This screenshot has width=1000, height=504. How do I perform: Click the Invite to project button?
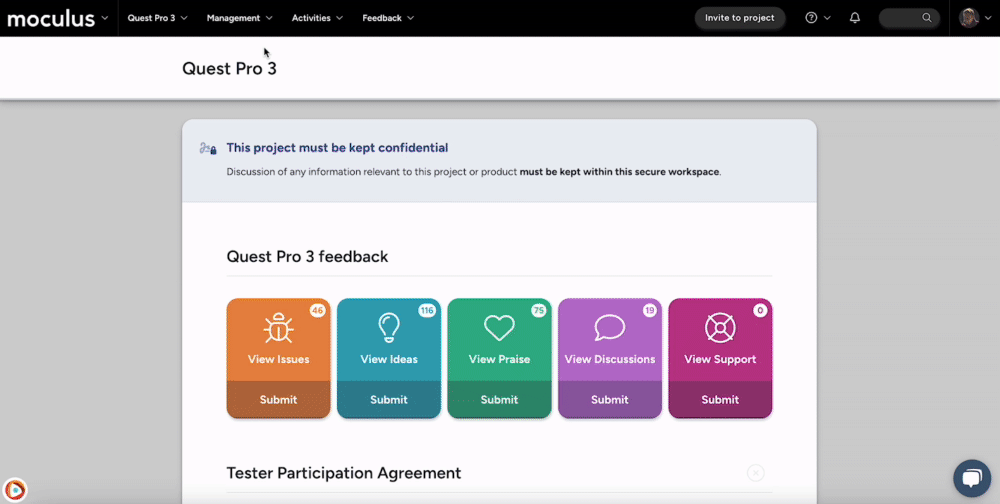tap(739, 18)
